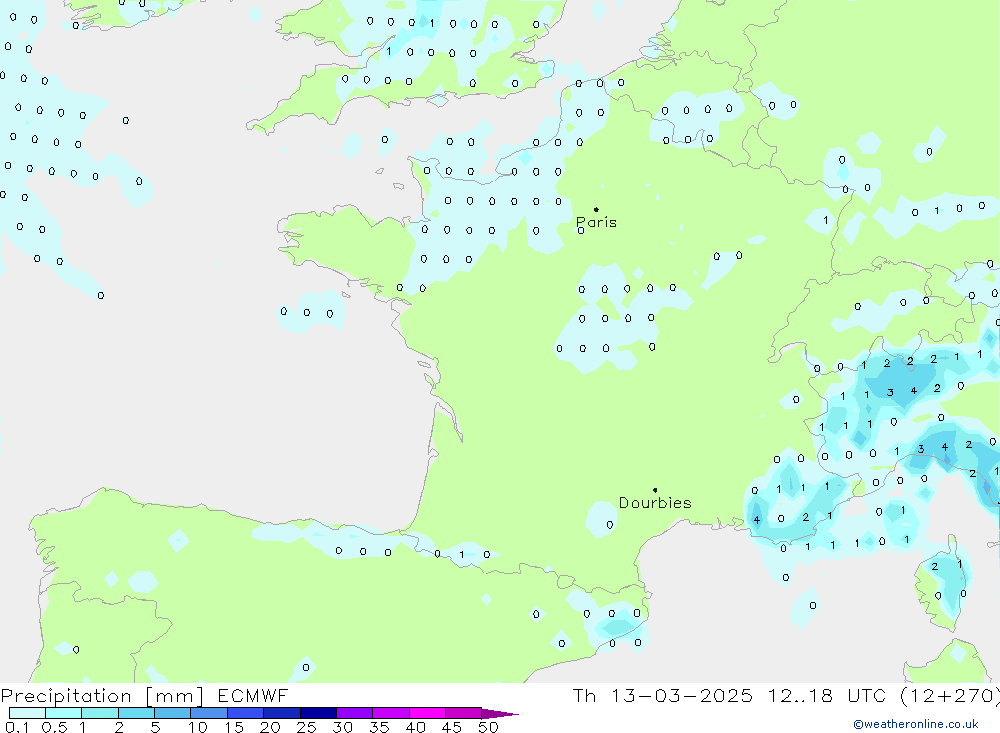Click the ECMWF model name label
The height and width of the screenshot is (733, 1000).
253,696
